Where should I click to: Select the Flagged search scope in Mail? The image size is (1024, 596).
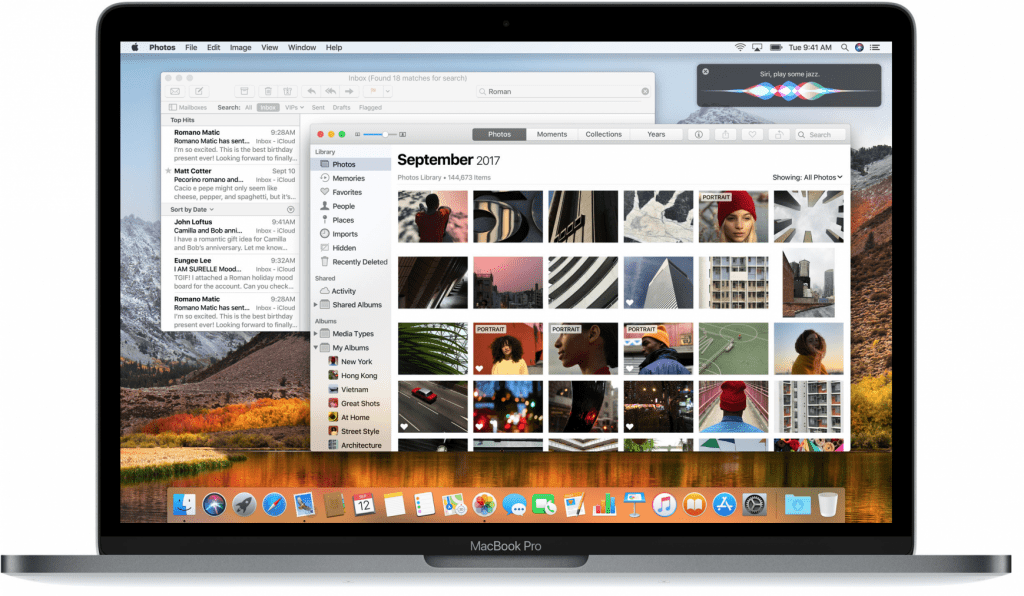click(370, 108)
